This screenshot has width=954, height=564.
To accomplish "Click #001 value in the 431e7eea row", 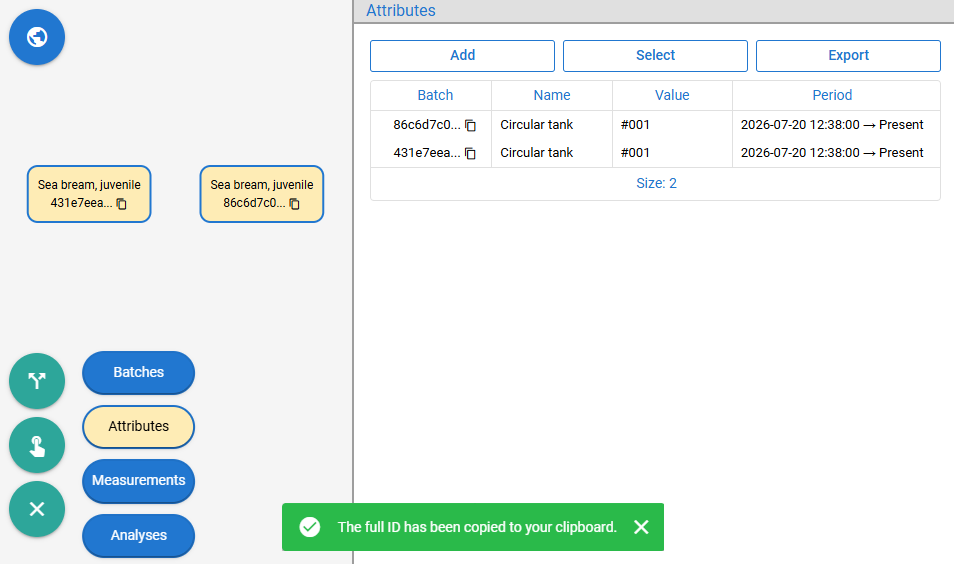I will click(635, 153).
